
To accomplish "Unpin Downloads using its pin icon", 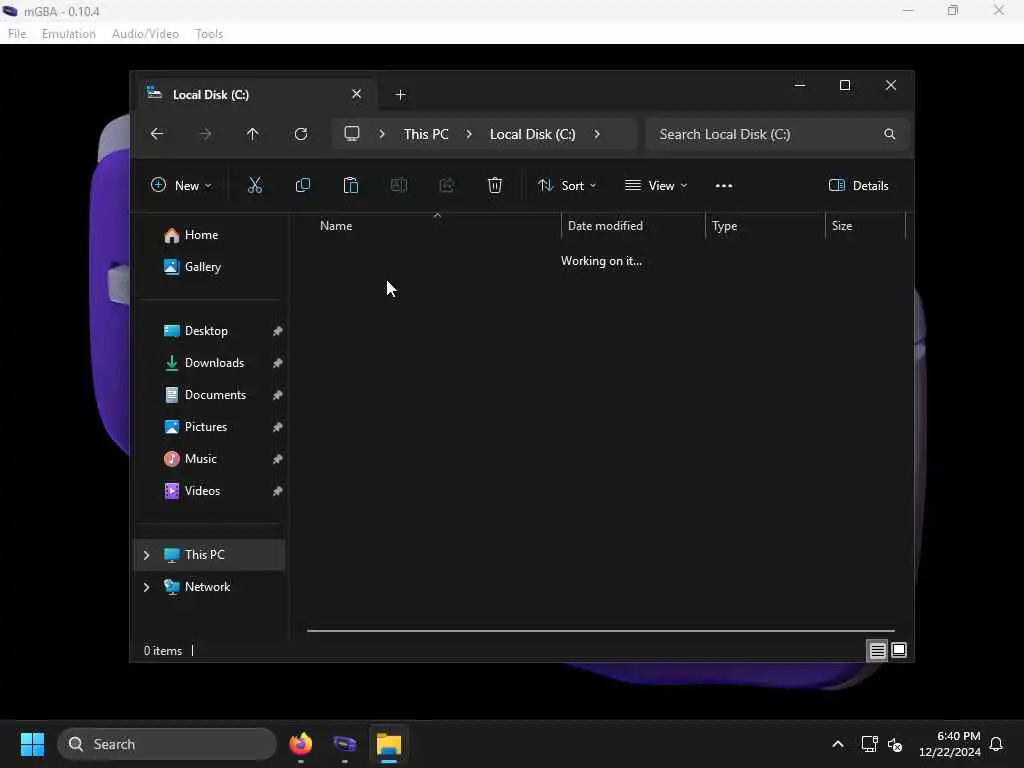I will coord(278,363).
